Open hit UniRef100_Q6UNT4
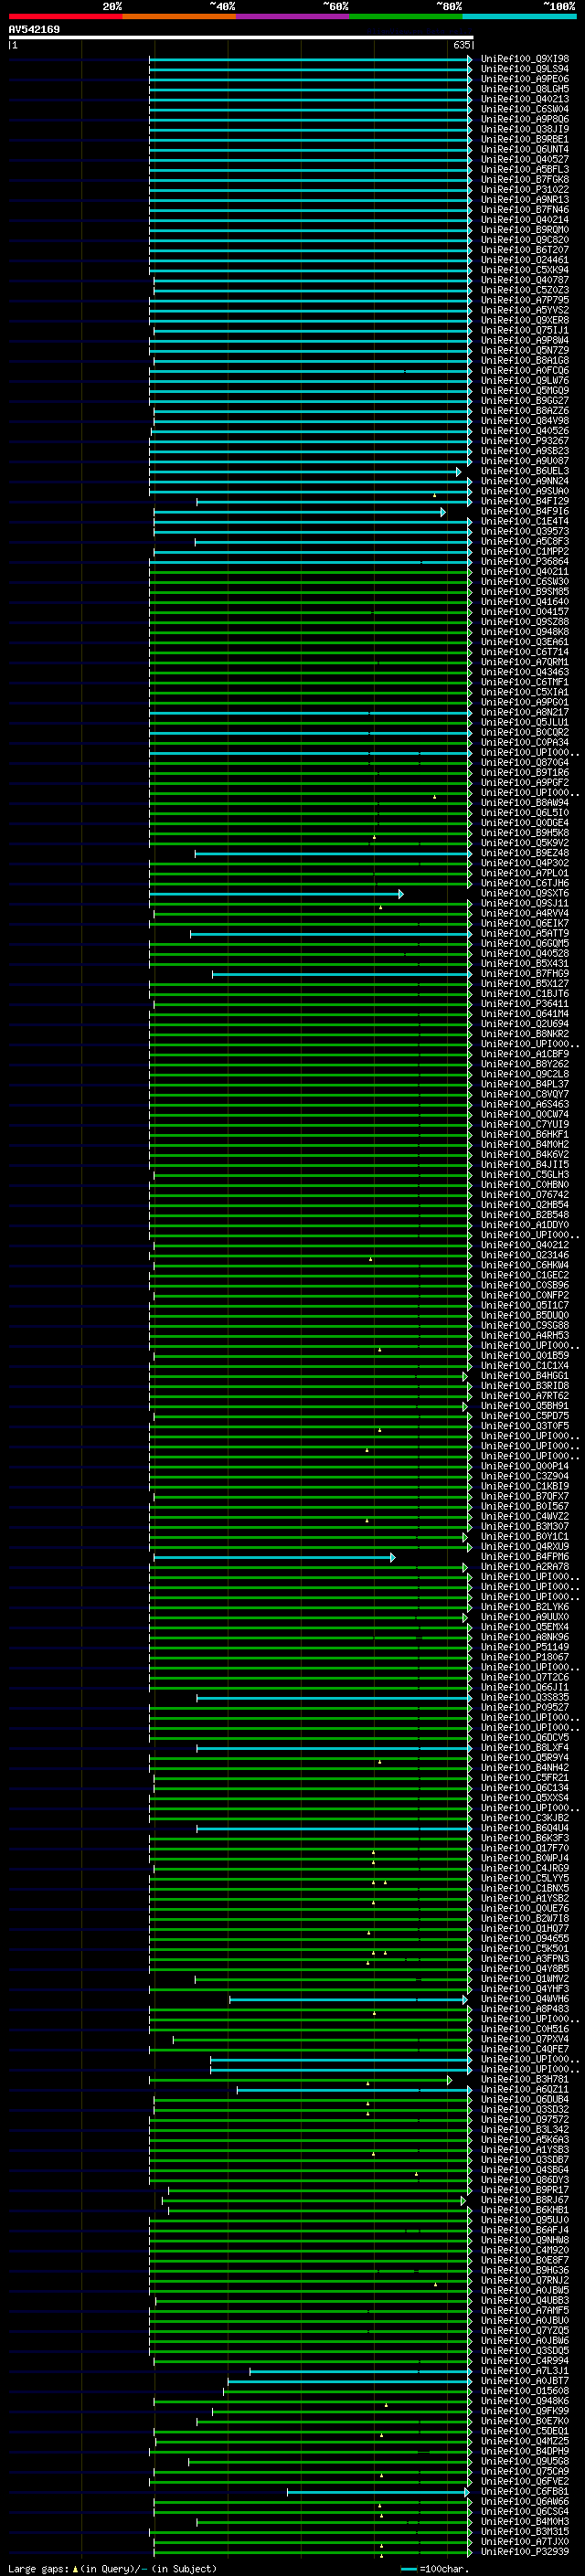585x2576 pixels. [524, 150]
